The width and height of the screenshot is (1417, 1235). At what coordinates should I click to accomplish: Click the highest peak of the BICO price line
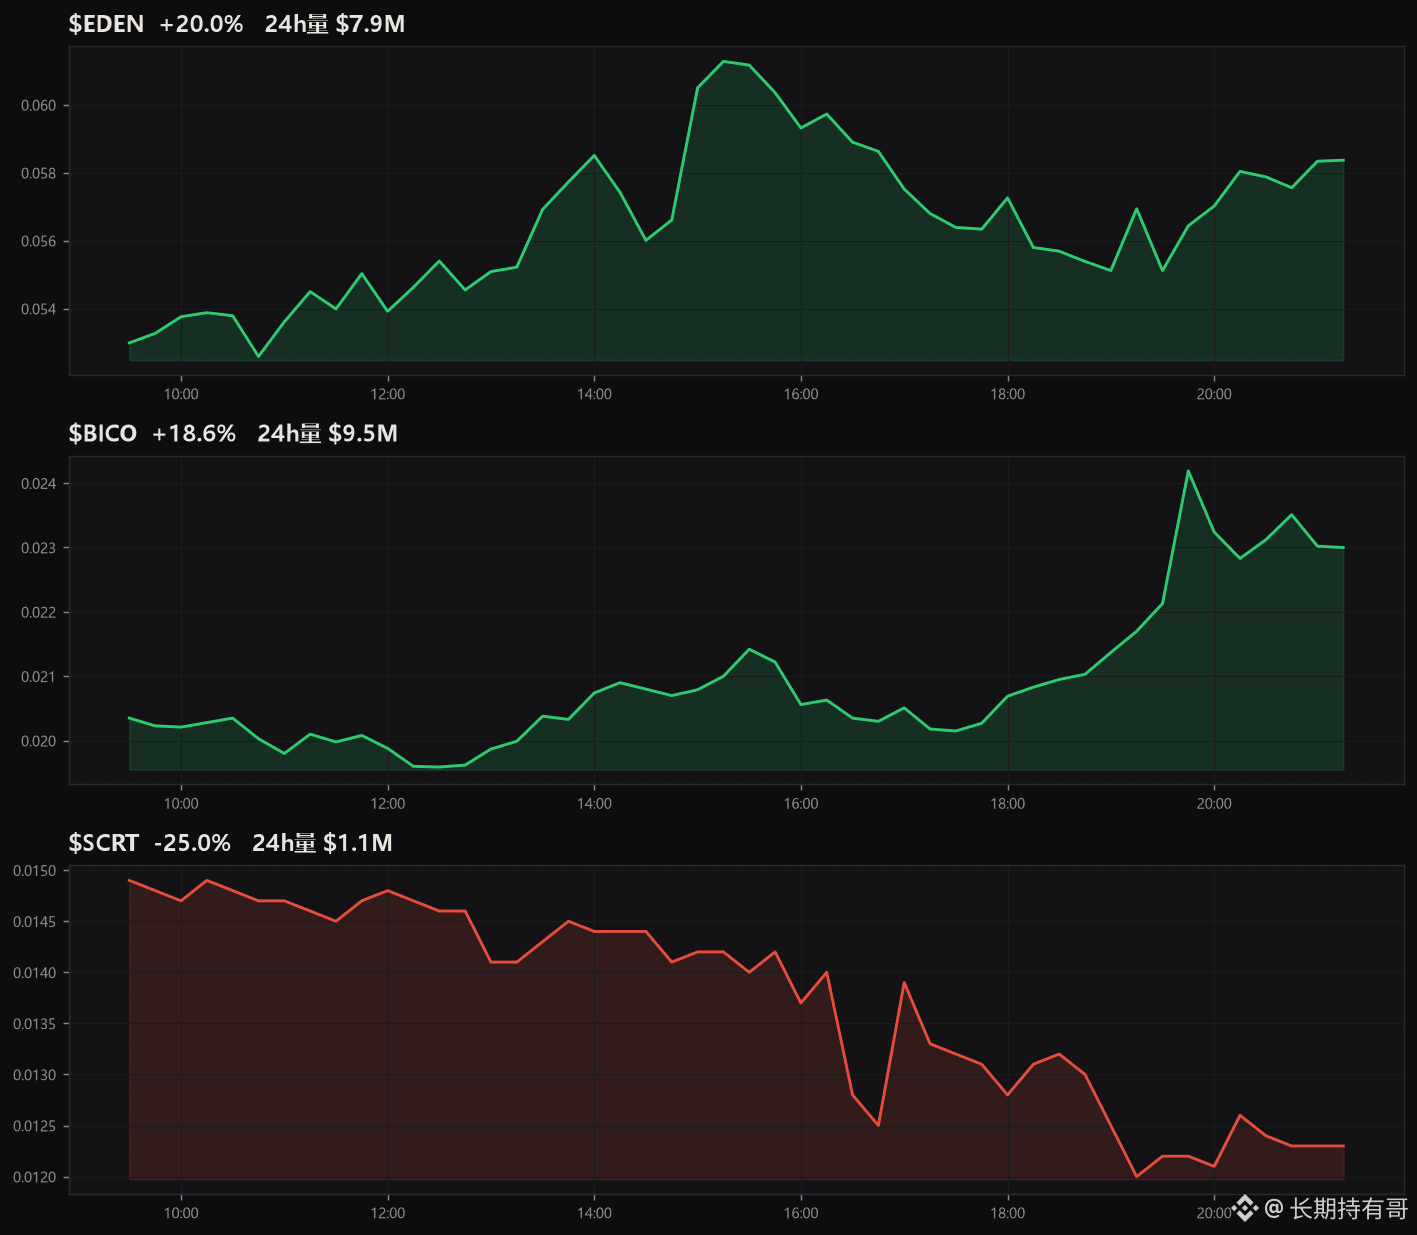pyautogui.click(x=1188, y=470)
